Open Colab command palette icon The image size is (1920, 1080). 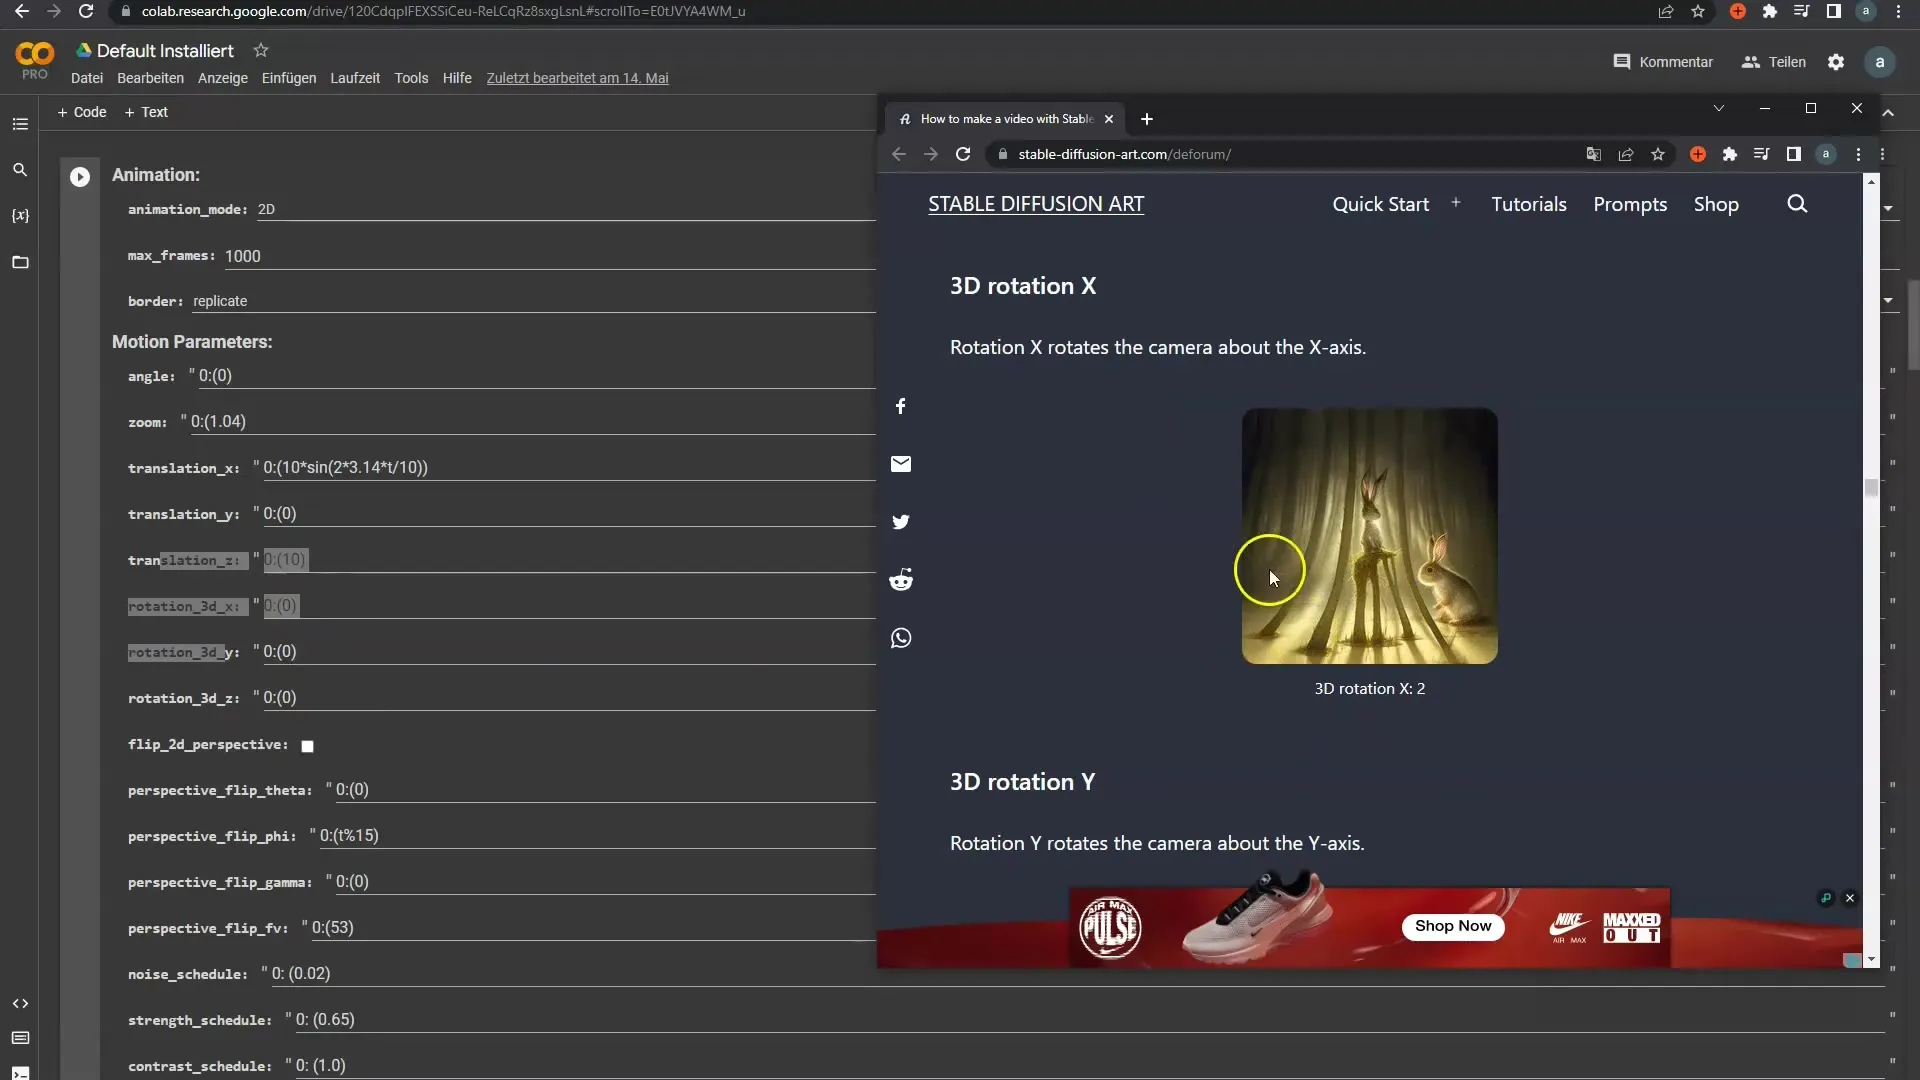[20, 1038]
